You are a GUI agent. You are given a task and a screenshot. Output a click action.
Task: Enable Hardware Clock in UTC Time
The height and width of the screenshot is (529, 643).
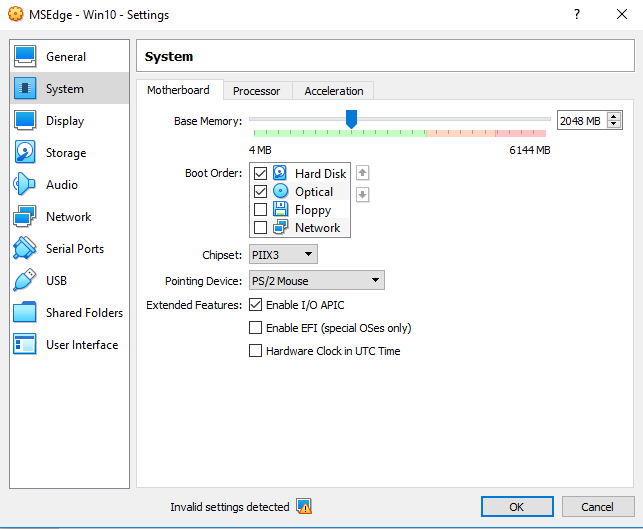(255, 351)
